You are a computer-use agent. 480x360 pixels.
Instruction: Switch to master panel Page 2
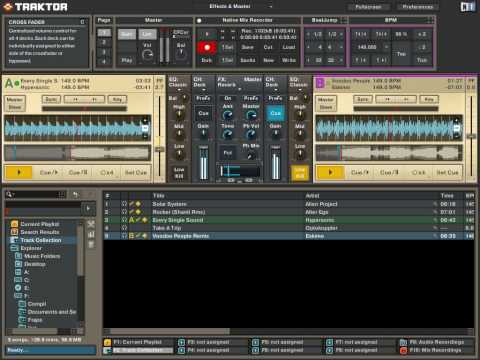point(104,42)
